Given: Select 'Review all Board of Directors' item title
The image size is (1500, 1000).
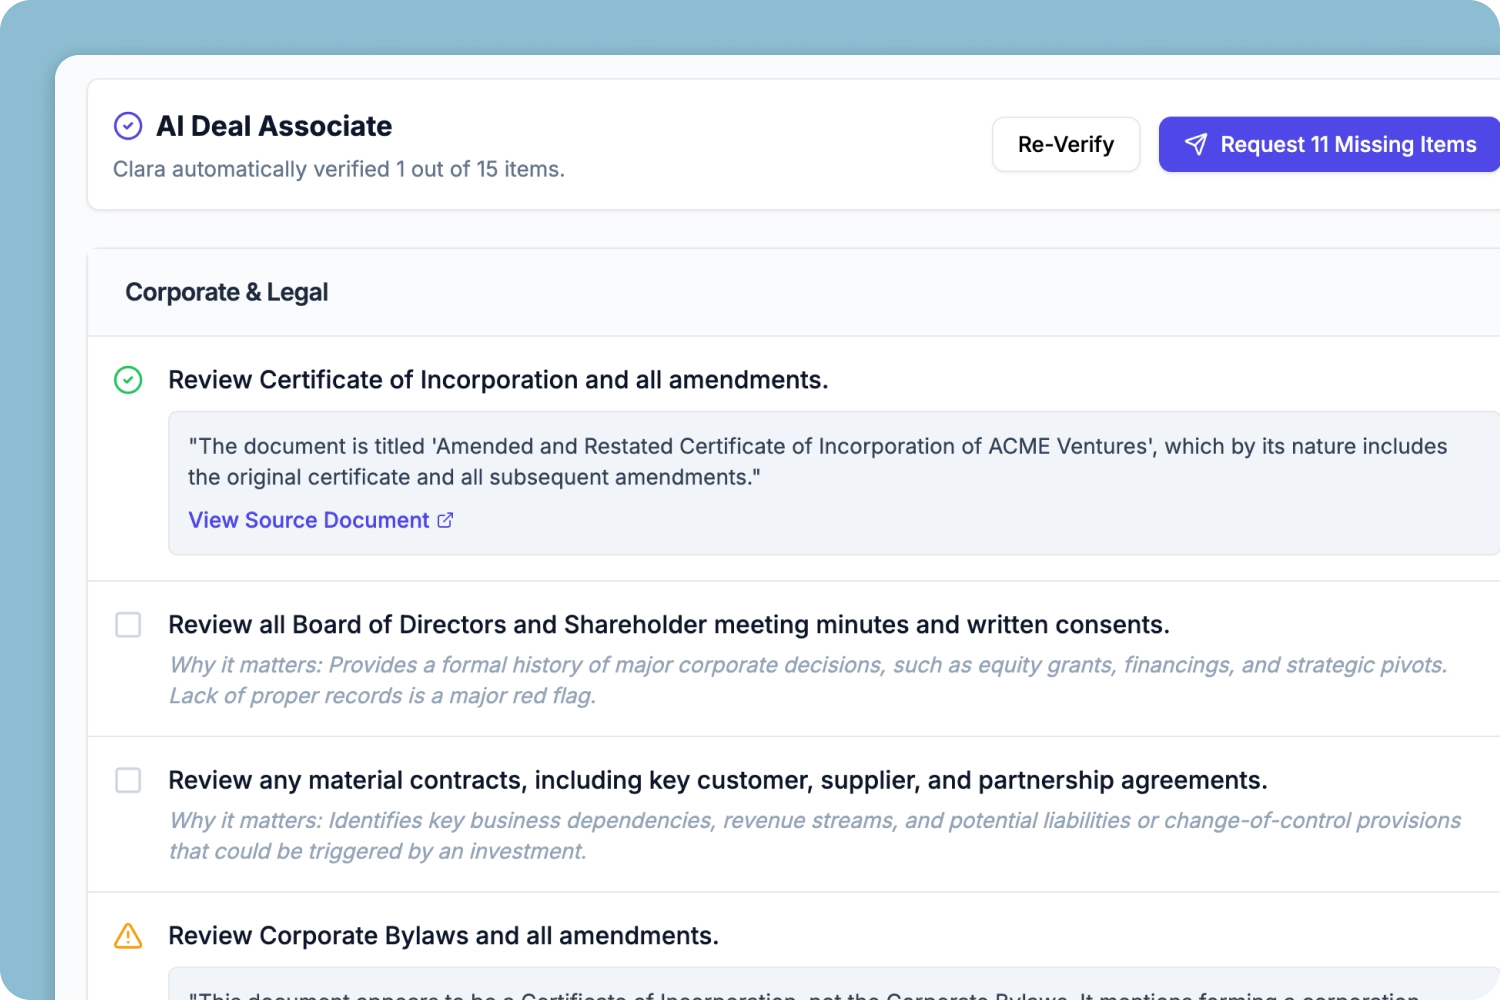Looking at the screenshot, I should (x=669, y=625).
